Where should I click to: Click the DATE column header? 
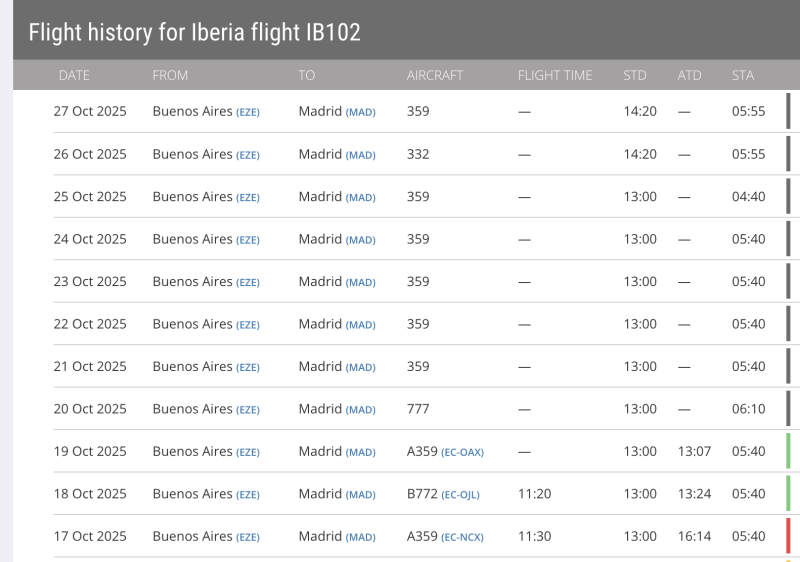point(74,75)
